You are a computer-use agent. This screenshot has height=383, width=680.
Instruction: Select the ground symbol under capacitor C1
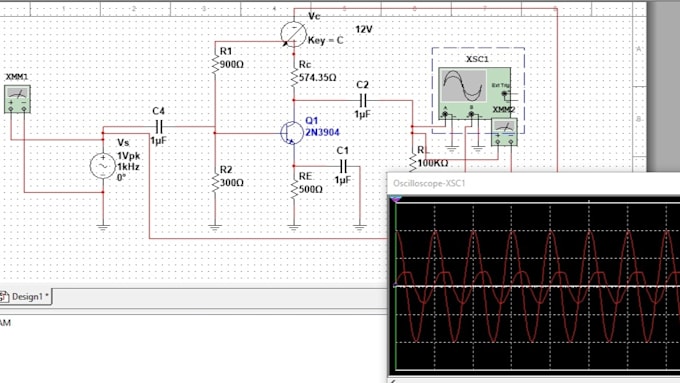tap(360, 227)
